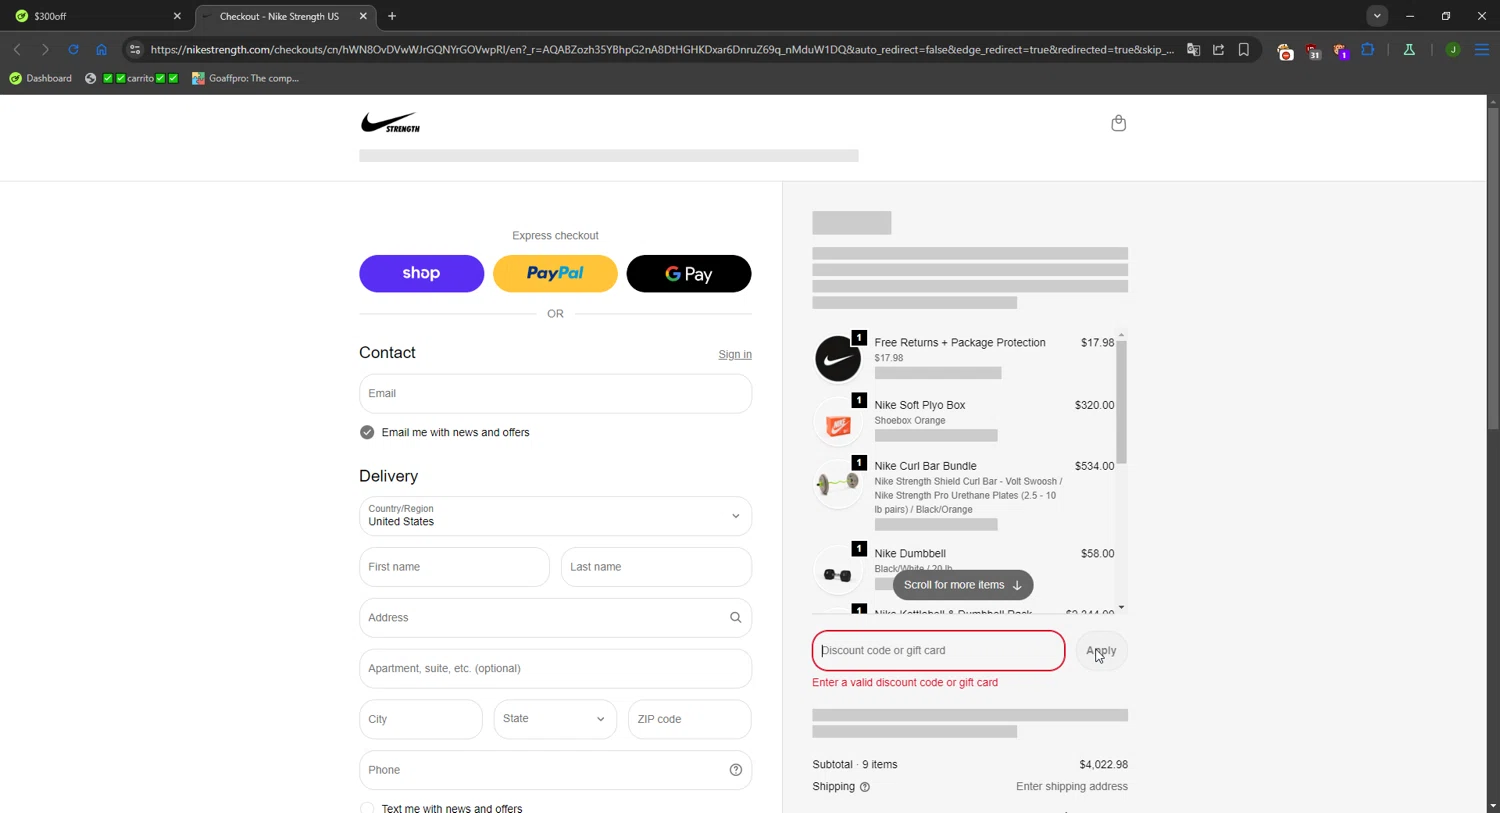The width and height of the screenshot is (1500, 813).
Task: Click the browser address bar URL
Action: tap(662, 49)
